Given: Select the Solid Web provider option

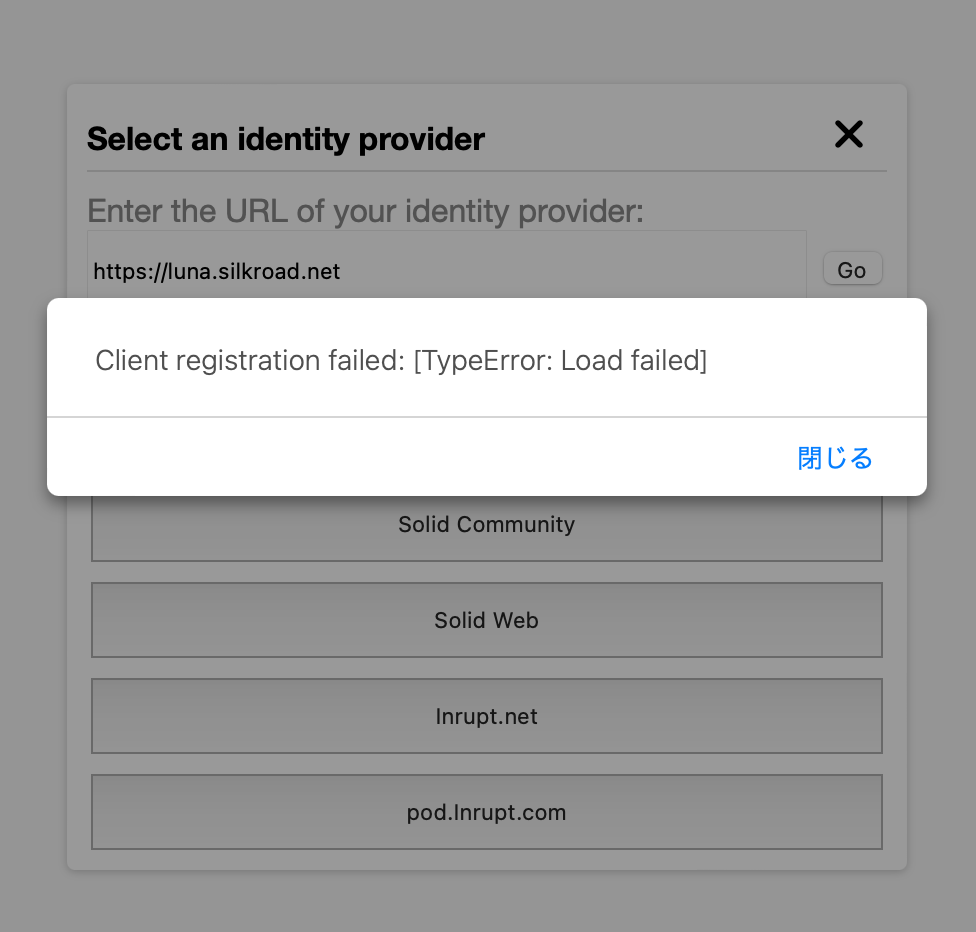Looking at the screenshot, I should click(487, 620).
